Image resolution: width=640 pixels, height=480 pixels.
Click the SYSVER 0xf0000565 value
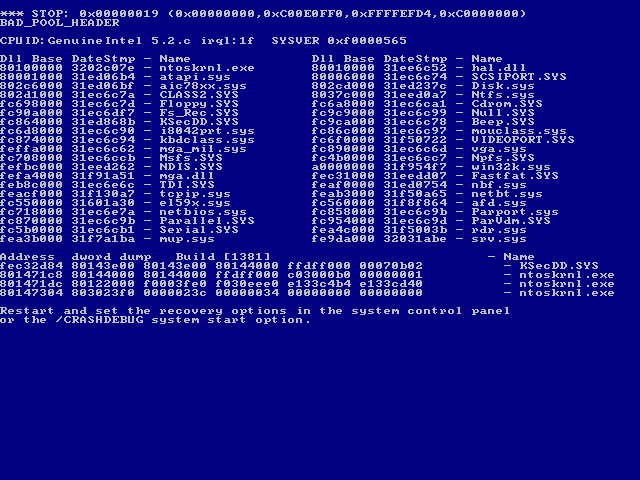(x=339, y=41)
